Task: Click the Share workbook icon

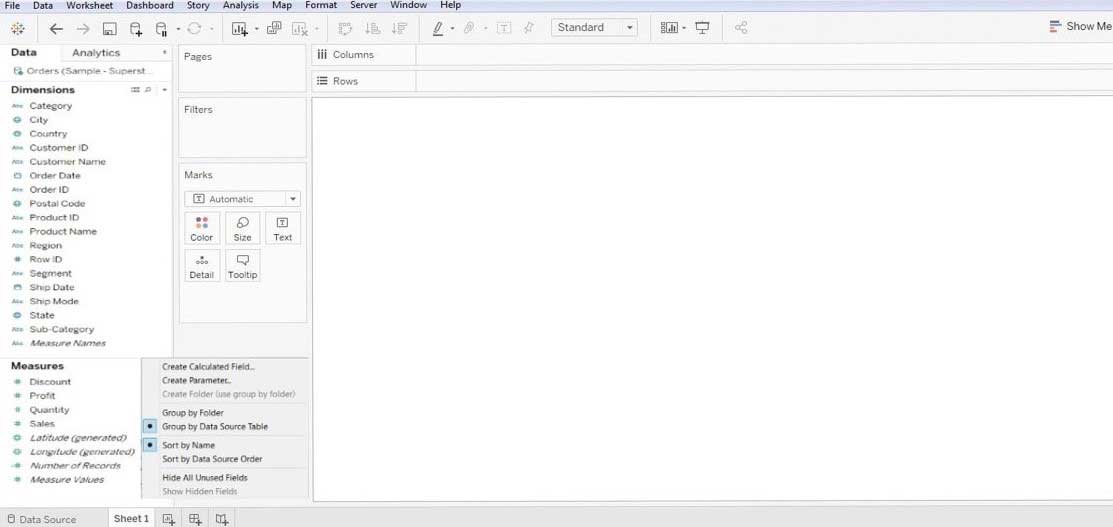Action: click(741, 28)
